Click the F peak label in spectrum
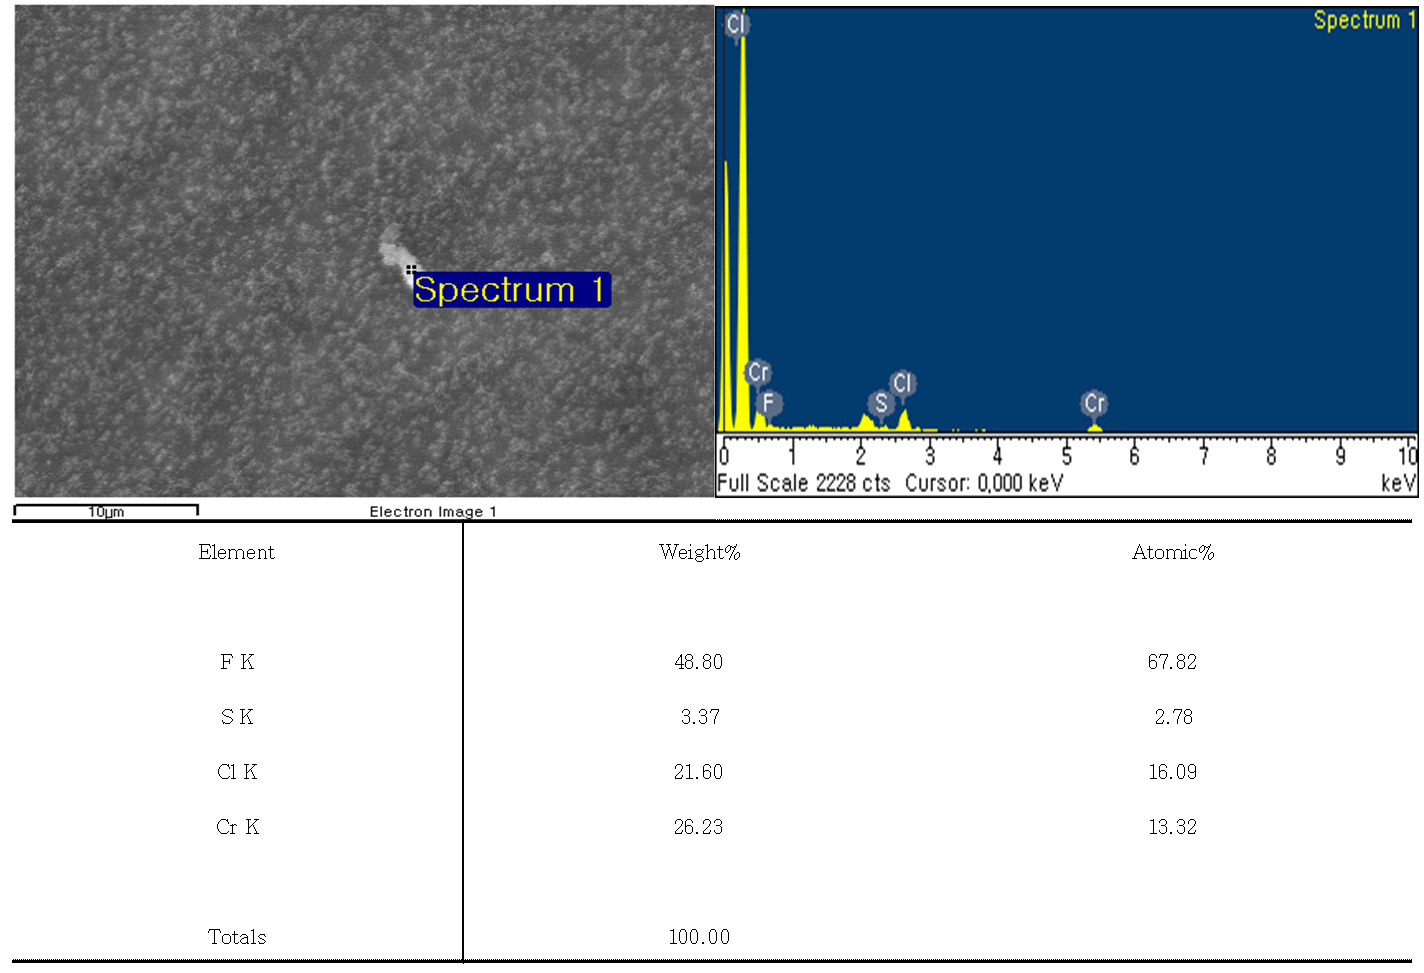The height and width of the screenshot is (973, 1424). pyautogui.click(x=768, y=403)
